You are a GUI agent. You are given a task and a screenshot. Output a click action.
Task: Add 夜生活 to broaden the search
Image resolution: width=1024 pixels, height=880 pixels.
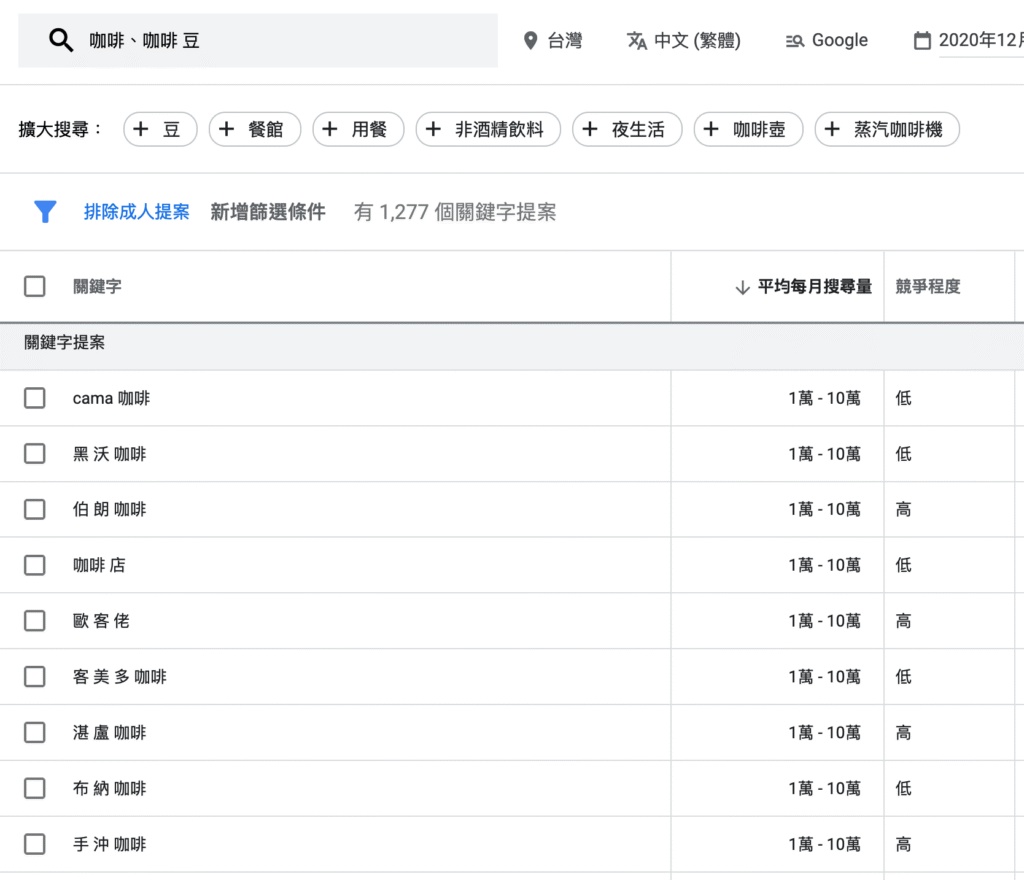tap(627, 129)
